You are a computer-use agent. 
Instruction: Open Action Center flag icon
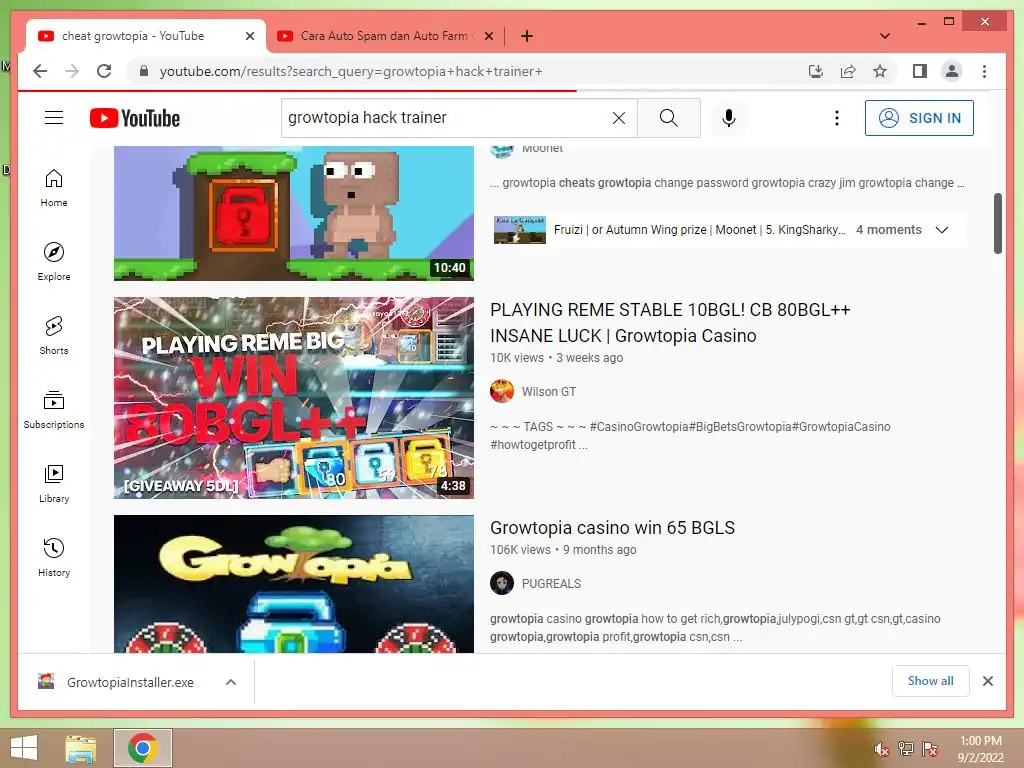click(x=930, y=748)
